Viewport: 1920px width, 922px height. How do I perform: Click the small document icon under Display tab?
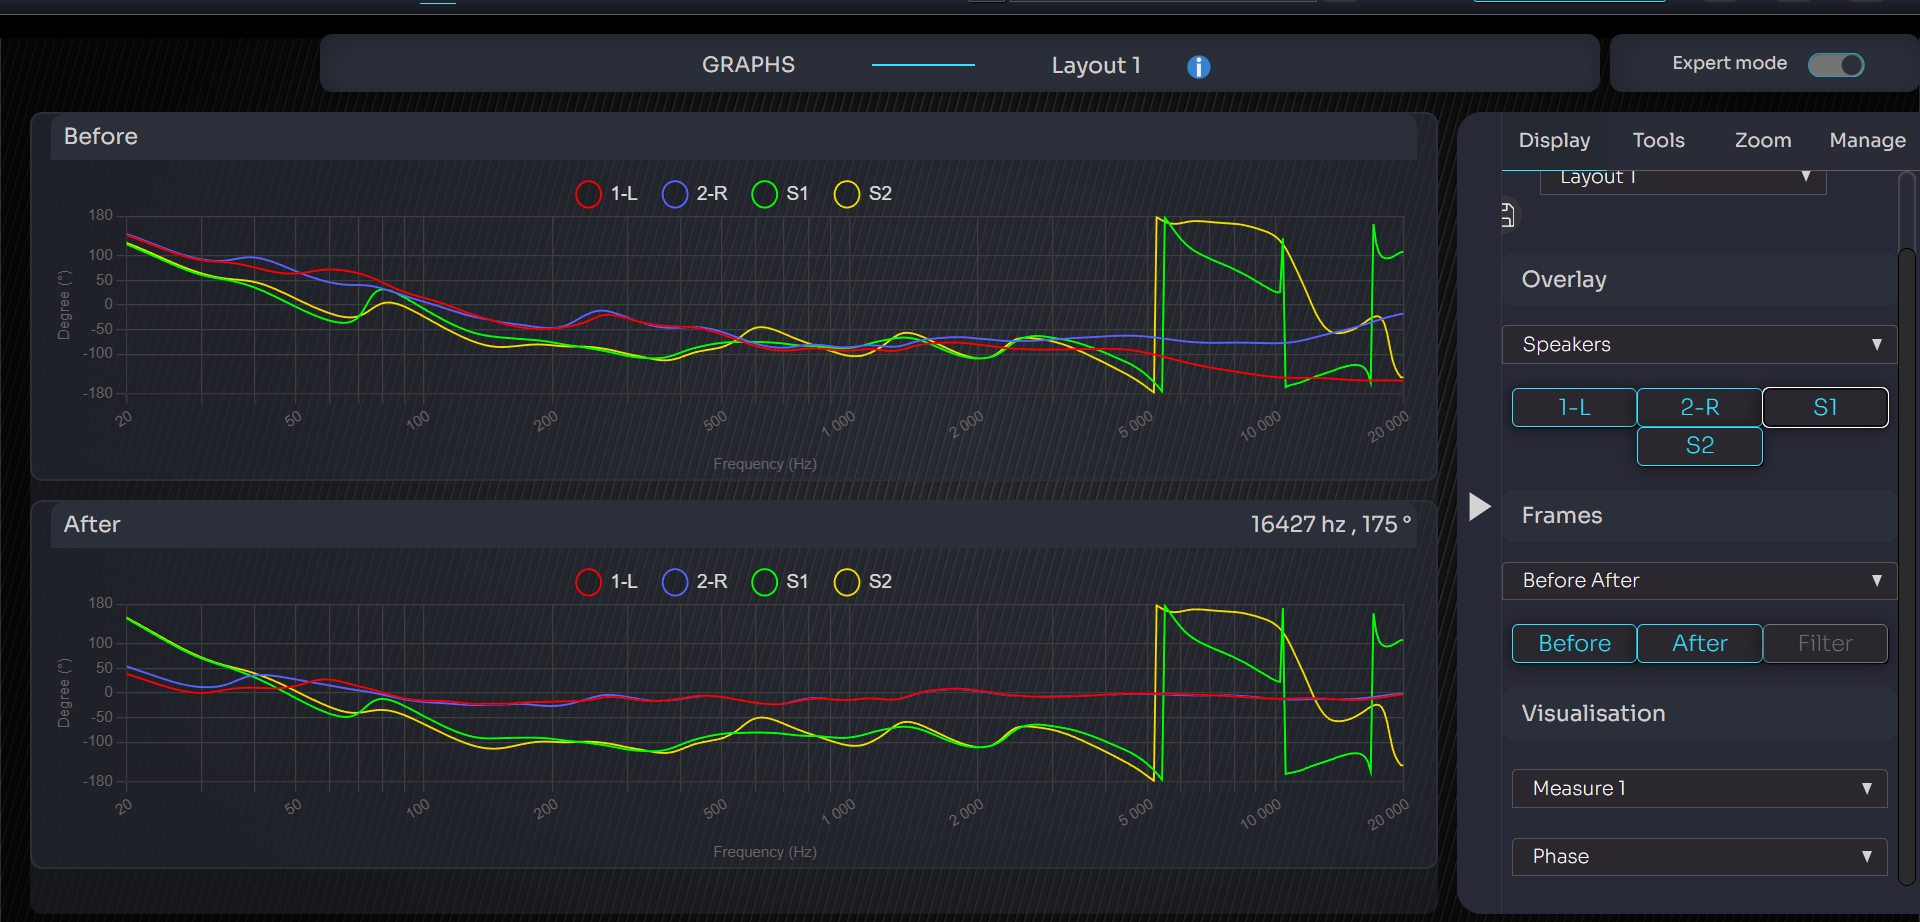(x=1508, y=215)
